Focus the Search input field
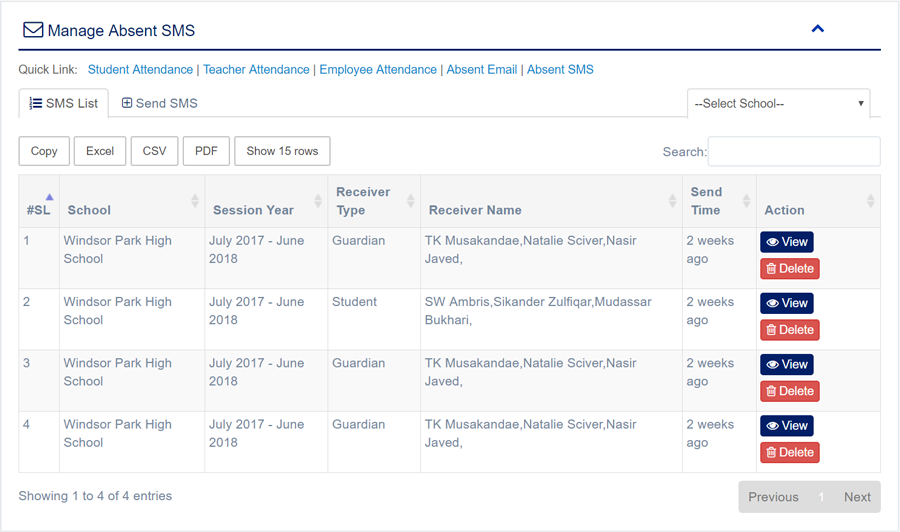This screenshot has width=900, height=532. point(793,152)
